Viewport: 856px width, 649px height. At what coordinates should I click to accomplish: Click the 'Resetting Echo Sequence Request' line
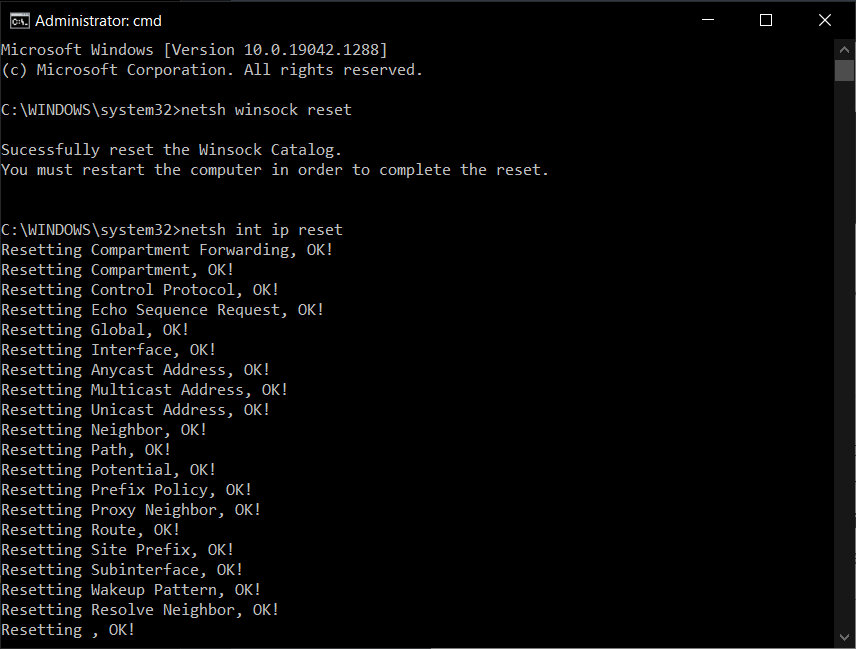pyautogui.click(x=162, y=310)
